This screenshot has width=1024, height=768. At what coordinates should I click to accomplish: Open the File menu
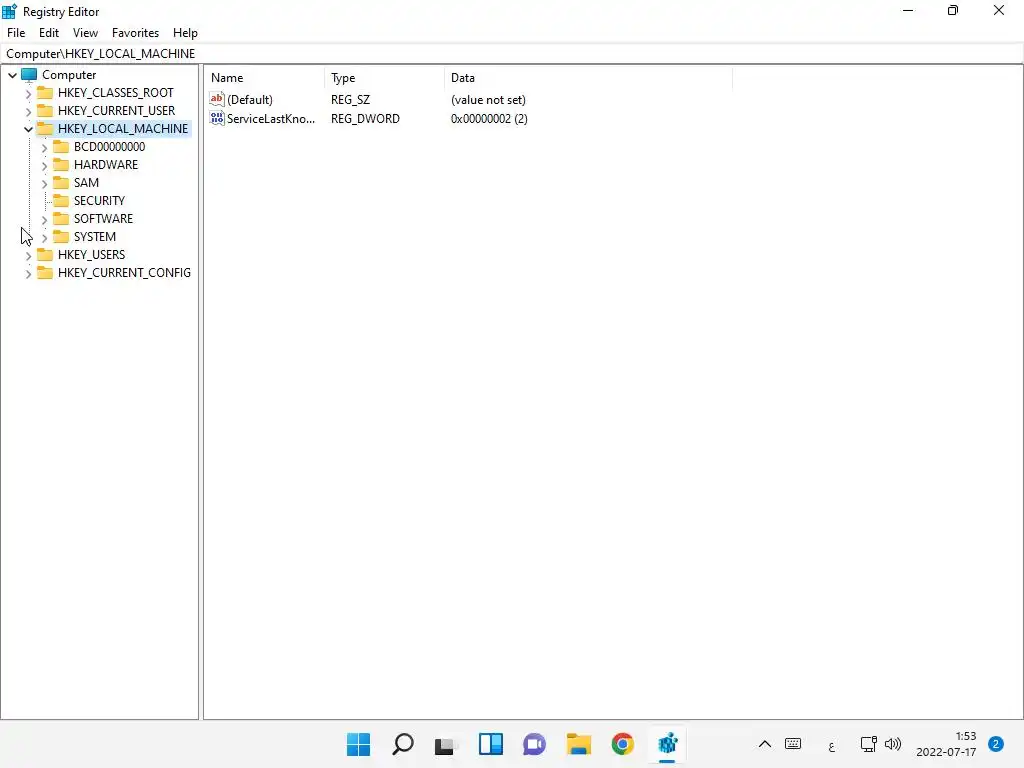point(16,33)
